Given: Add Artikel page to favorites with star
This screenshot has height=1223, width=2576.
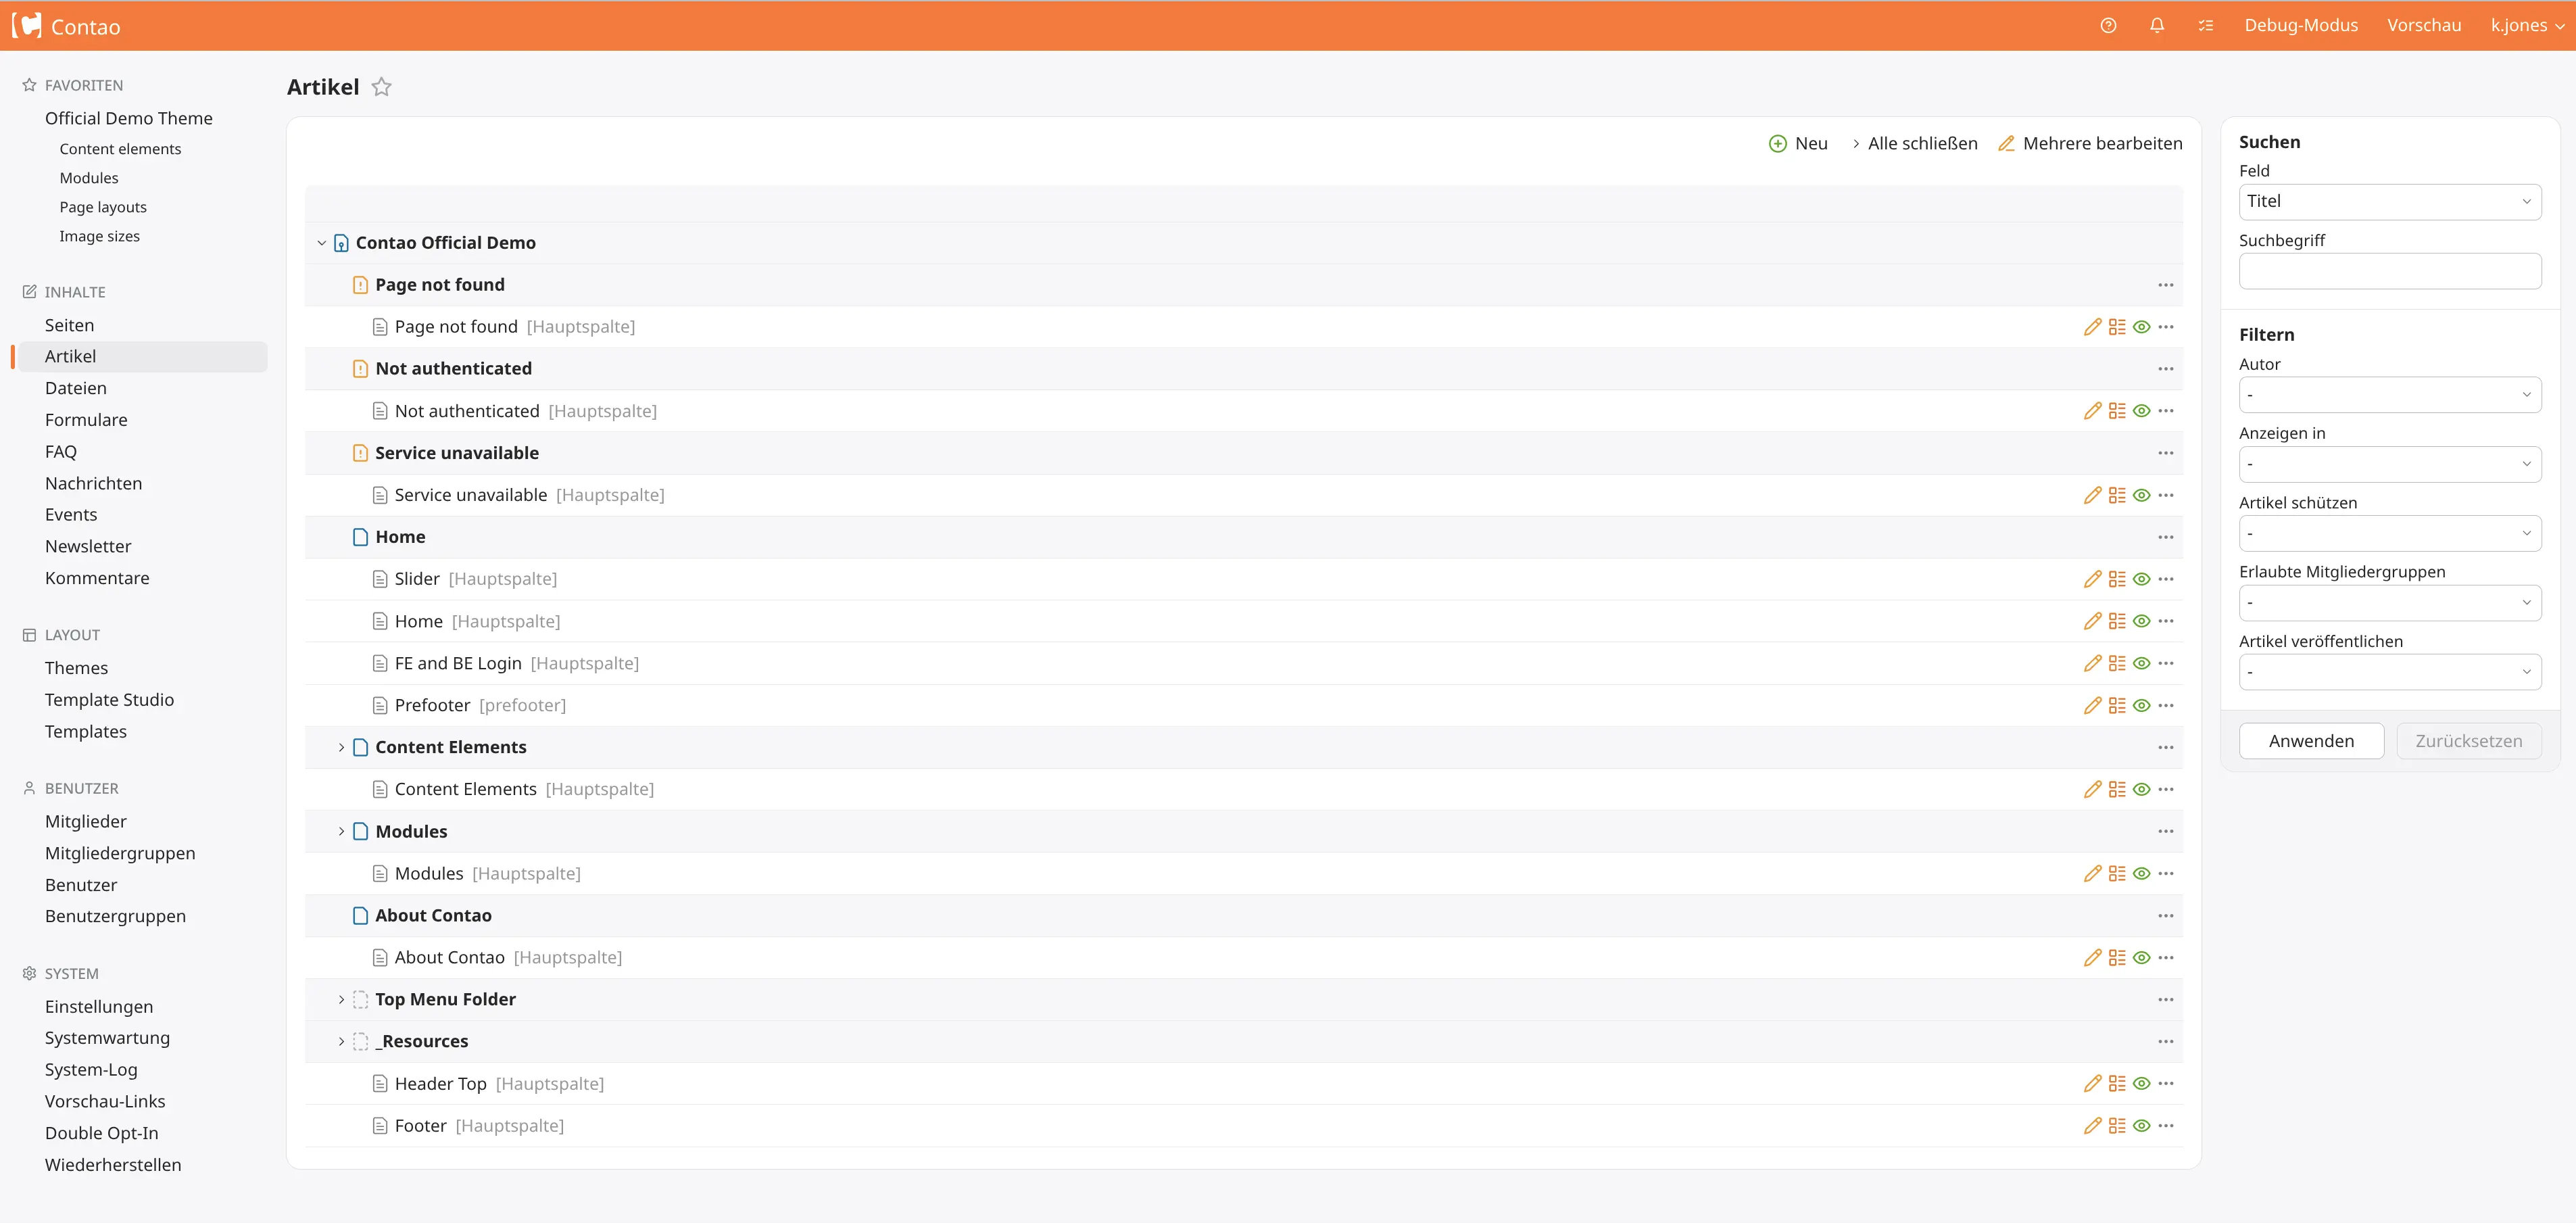Looking at the screenshot, I should 381,87.
